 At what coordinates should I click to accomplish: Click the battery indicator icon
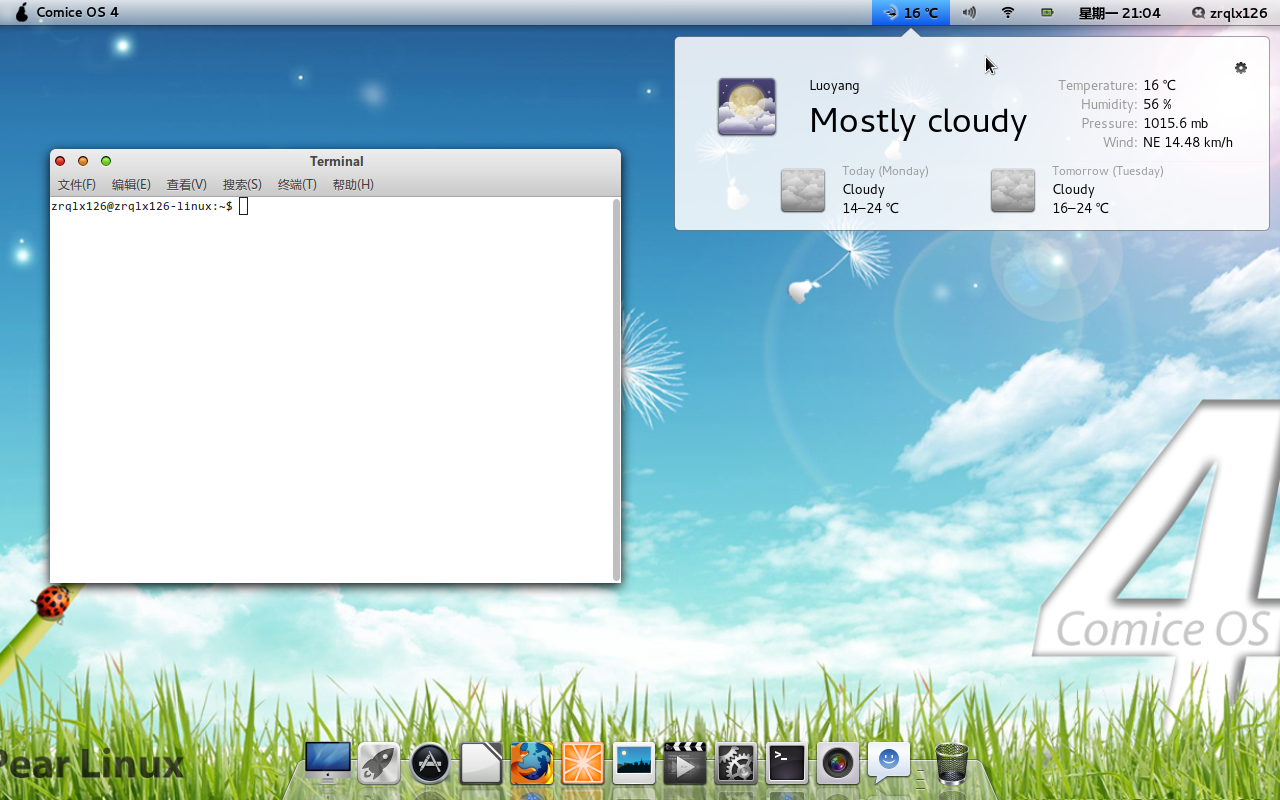(x=1047, y=13)
